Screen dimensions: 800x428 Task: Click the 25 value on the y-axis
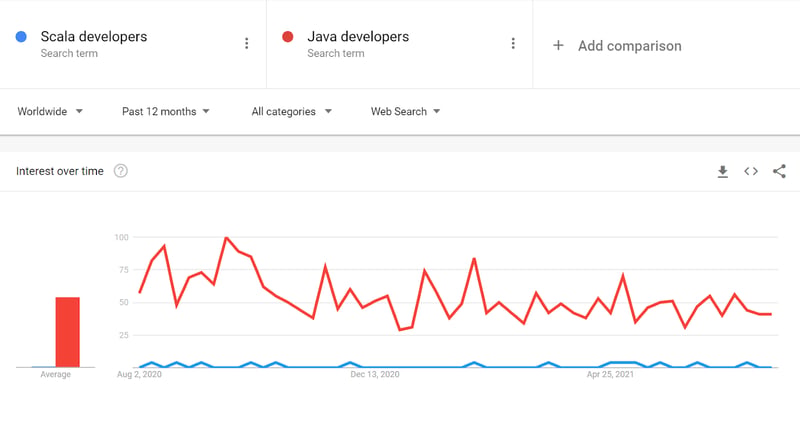[123, 335]
